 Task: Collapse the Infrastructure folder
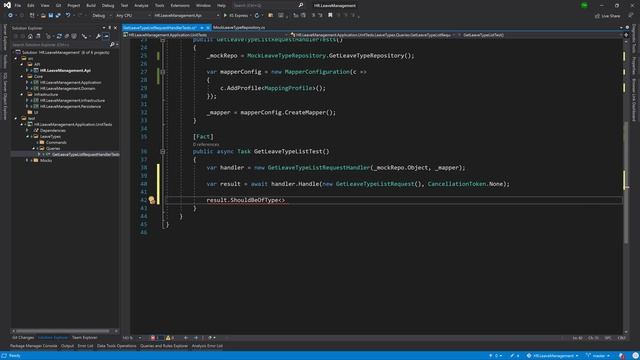pyautogui.click(x=22, y=94)
